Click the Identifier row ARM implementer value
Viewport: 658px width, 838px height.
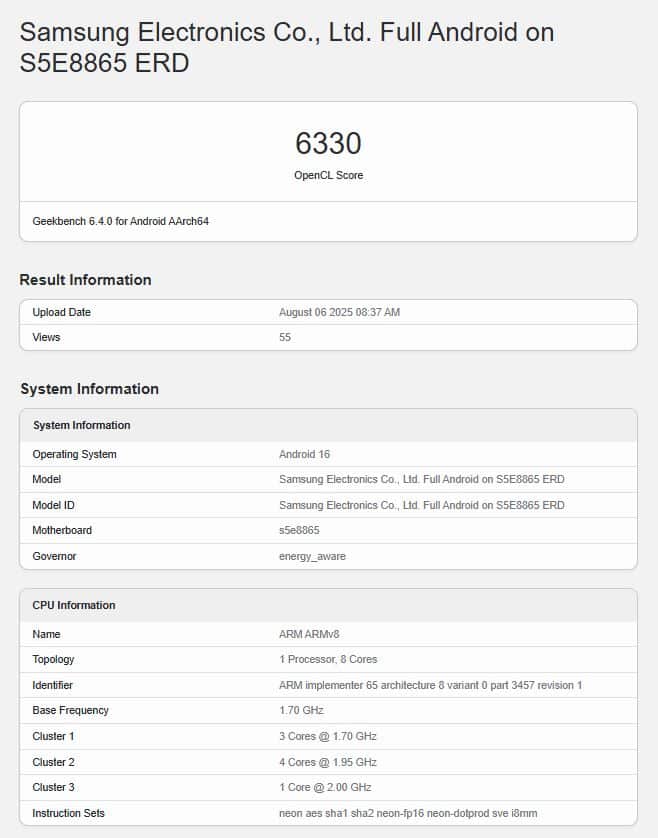click(430, 685)
